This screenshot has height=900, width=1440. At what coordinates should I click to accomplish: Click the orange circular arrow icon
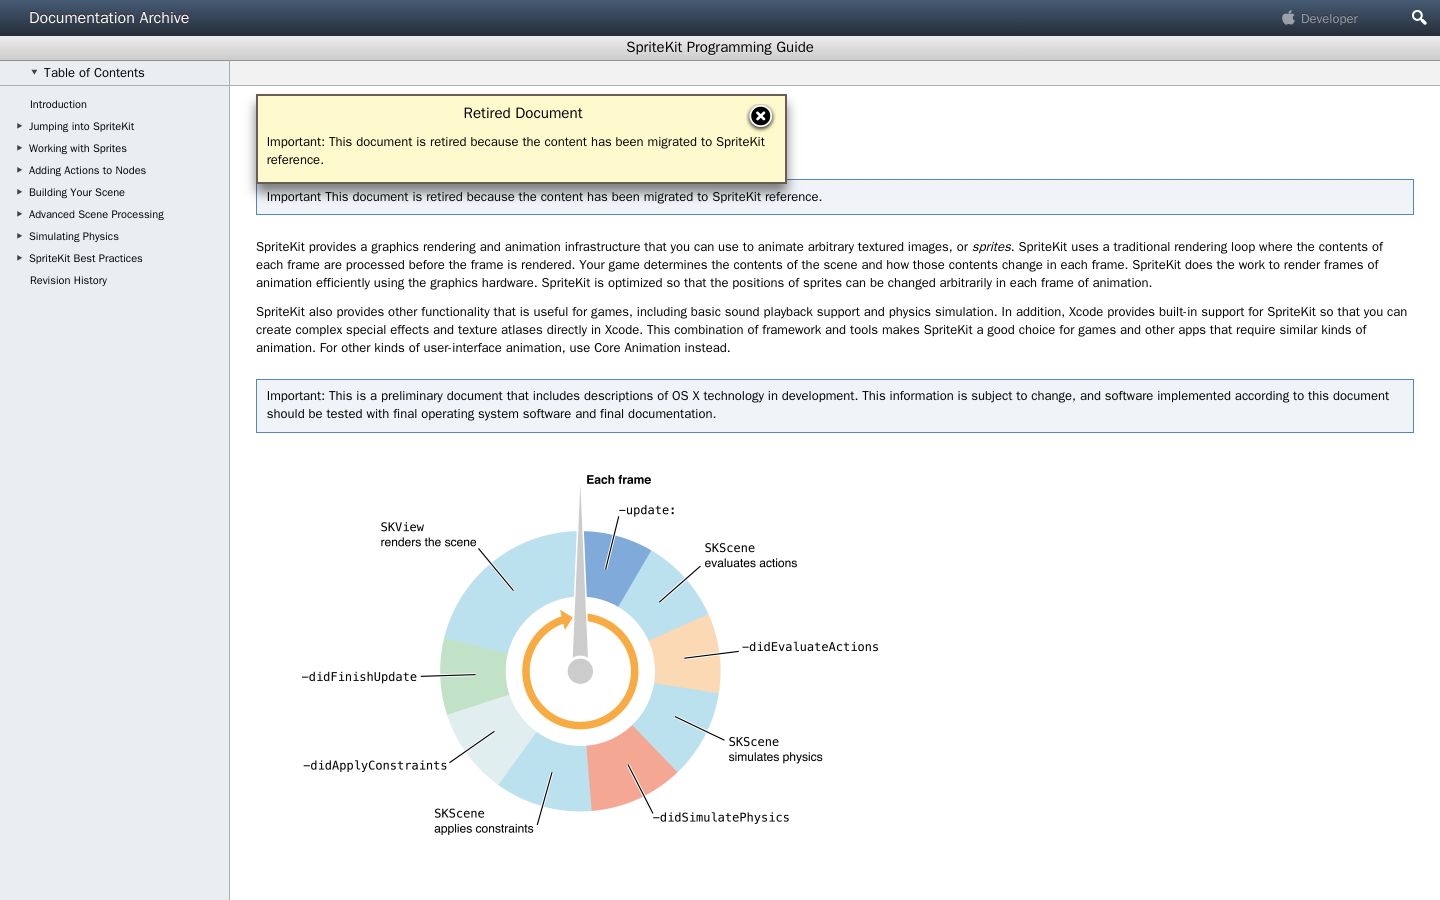click(580, 670)
